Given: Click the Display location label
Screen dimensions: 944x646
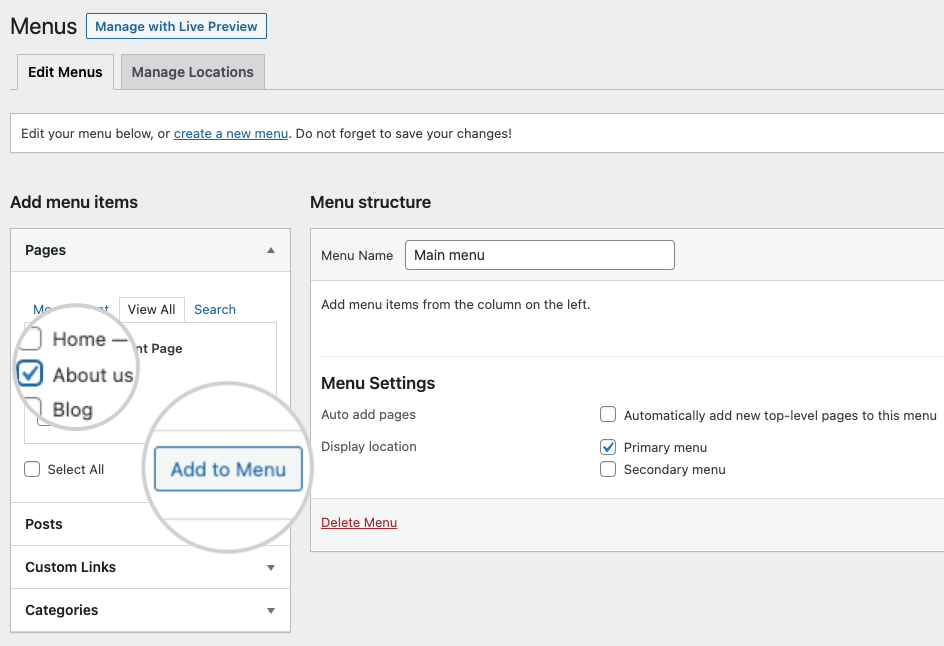Looking at the screenshot, I should (x=368, y=447).
